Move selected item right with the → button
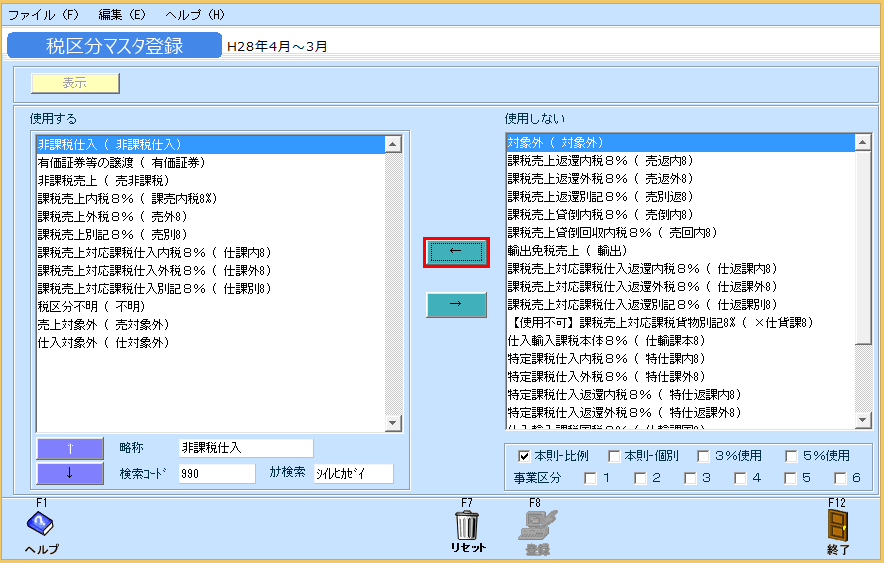This screenshot has height=563, width=884. click(456, 305)
